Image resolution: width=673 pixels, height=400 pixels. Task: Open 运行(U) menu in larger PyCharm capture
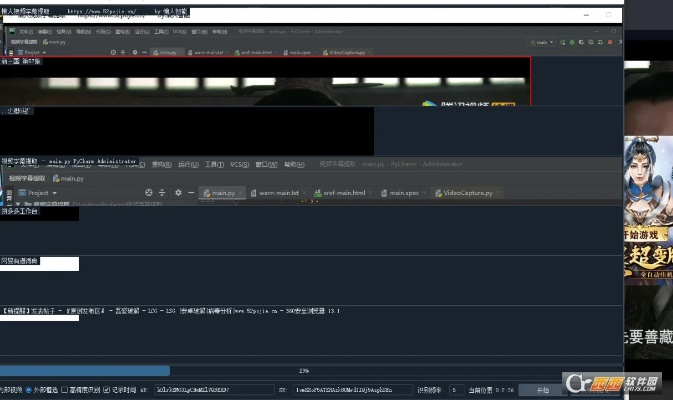[188, 164]
